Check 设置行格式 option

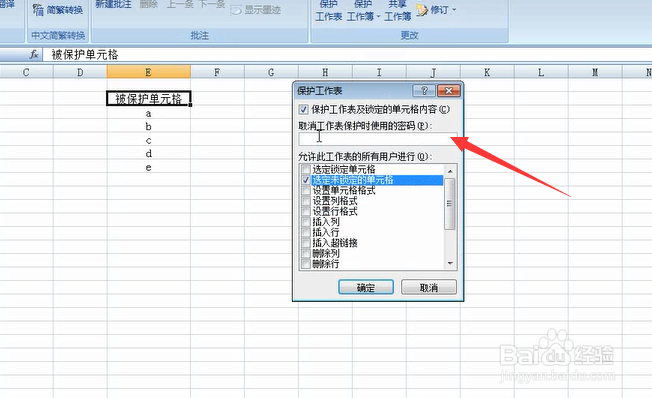[x=306, y=211]
